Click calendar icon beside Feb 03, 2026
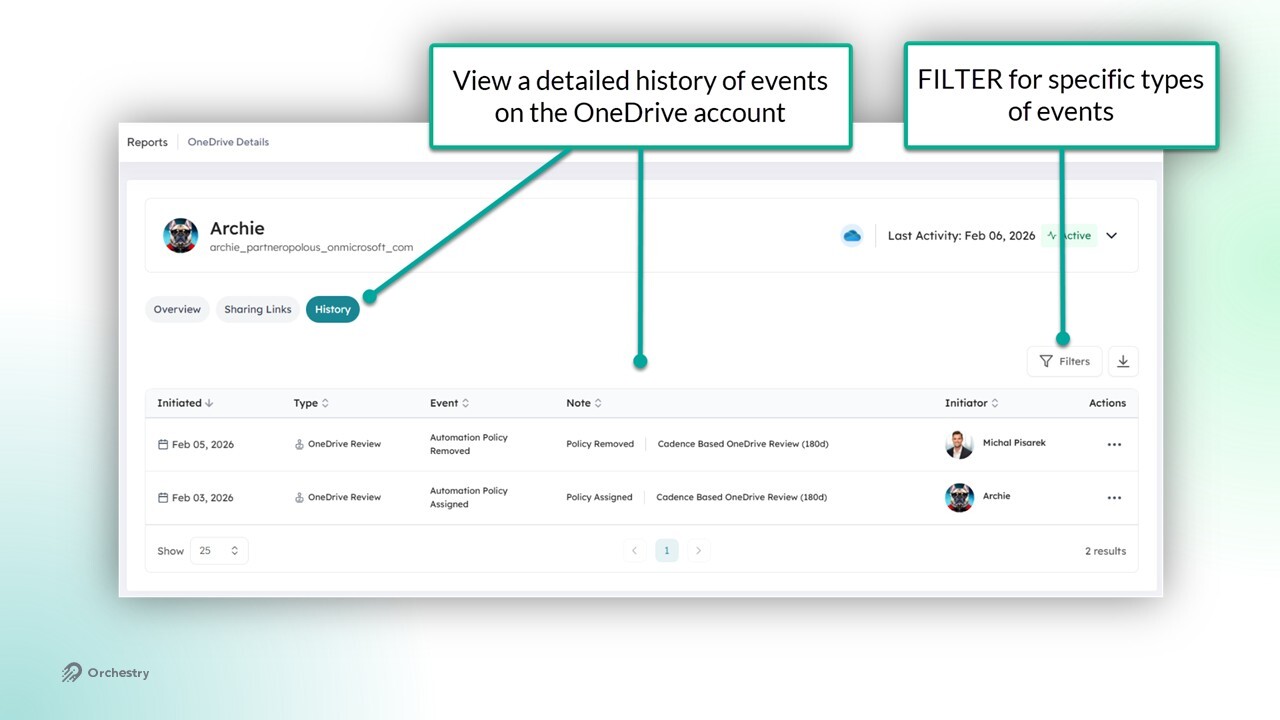Viewport: 1280px width, 720px height. point(163,497)
